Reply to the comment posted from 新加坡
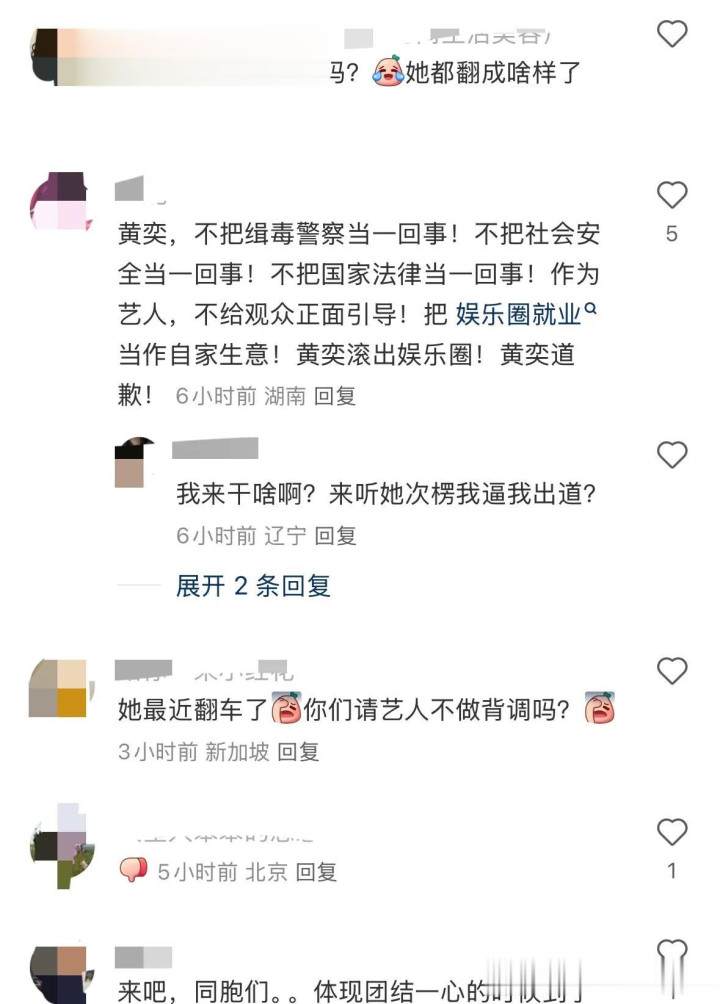This screenshot has height=1004, width=720. [x=298, y=752]
